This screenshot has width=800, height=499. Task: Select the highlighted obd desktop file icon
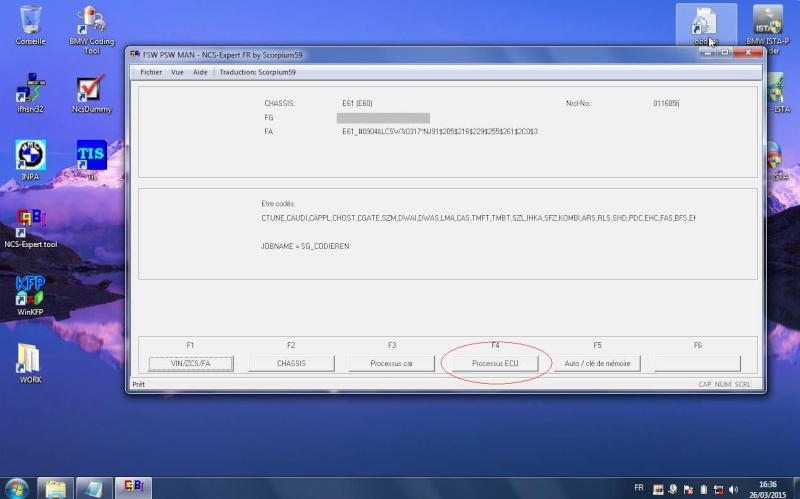[706, 26]
